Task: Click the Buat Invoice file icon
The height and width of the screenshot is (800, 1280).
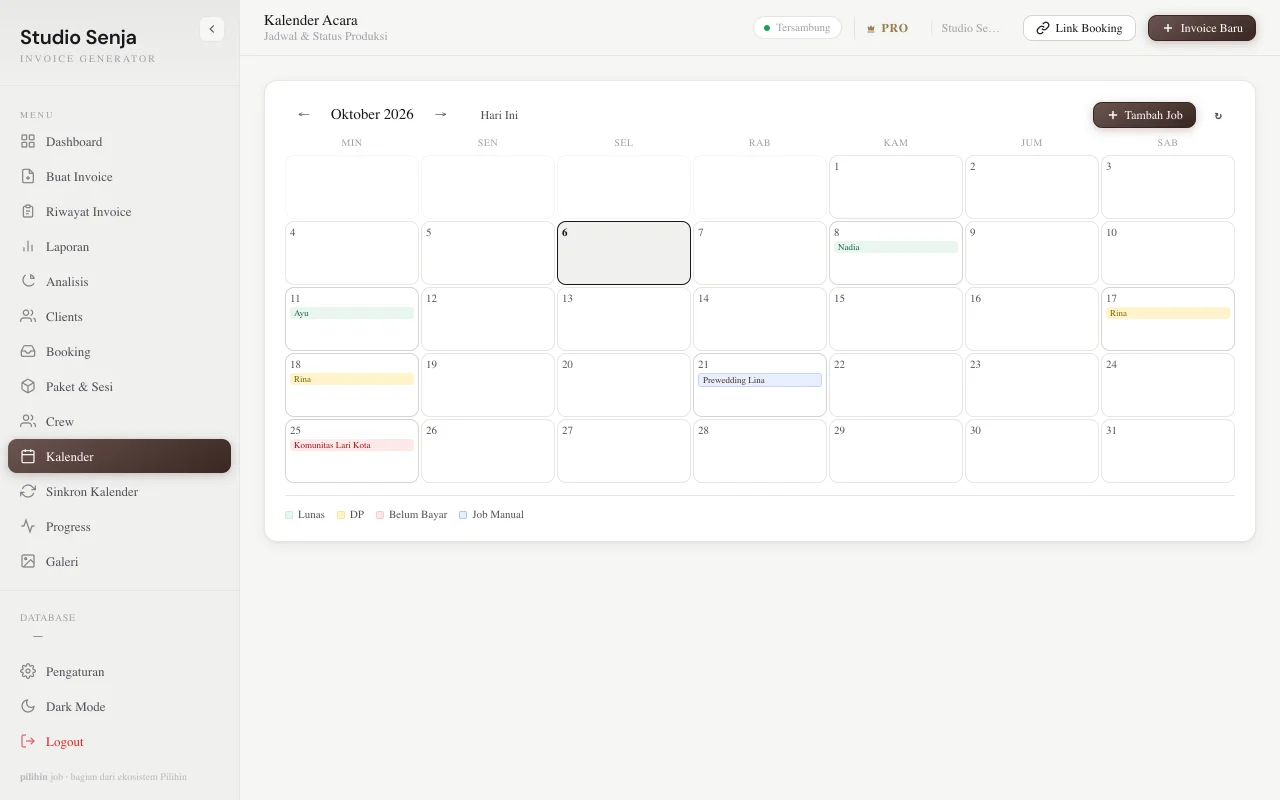Action: [28, 177]
